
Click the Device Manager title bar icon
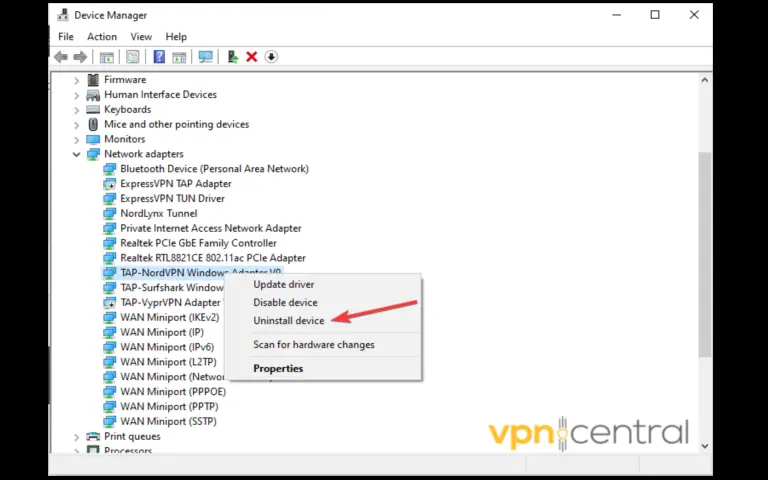(x=63, y=15)
